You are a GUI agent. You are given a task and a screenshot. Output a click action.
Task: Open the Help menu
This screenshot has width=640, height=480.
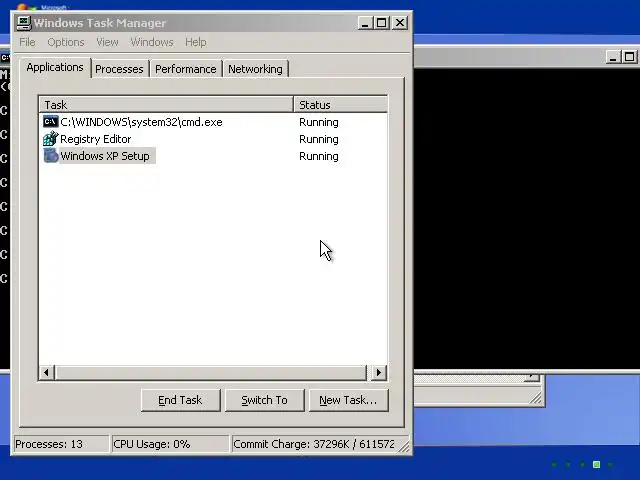pos(196,42)
